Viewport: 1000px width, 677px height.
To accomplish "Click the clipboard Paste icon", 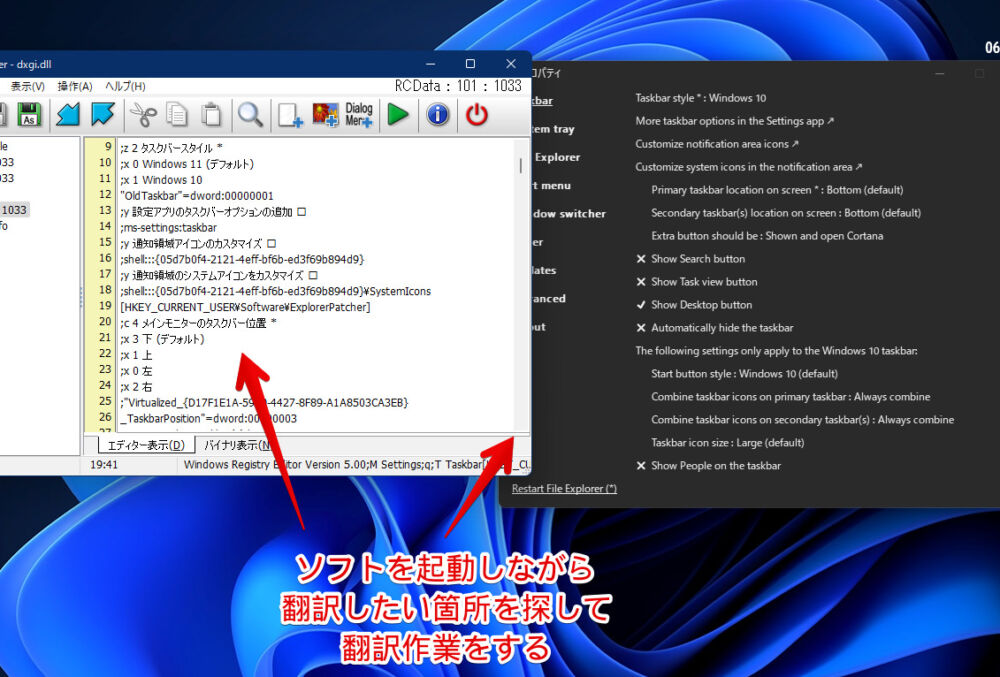I will coord(211,115).
